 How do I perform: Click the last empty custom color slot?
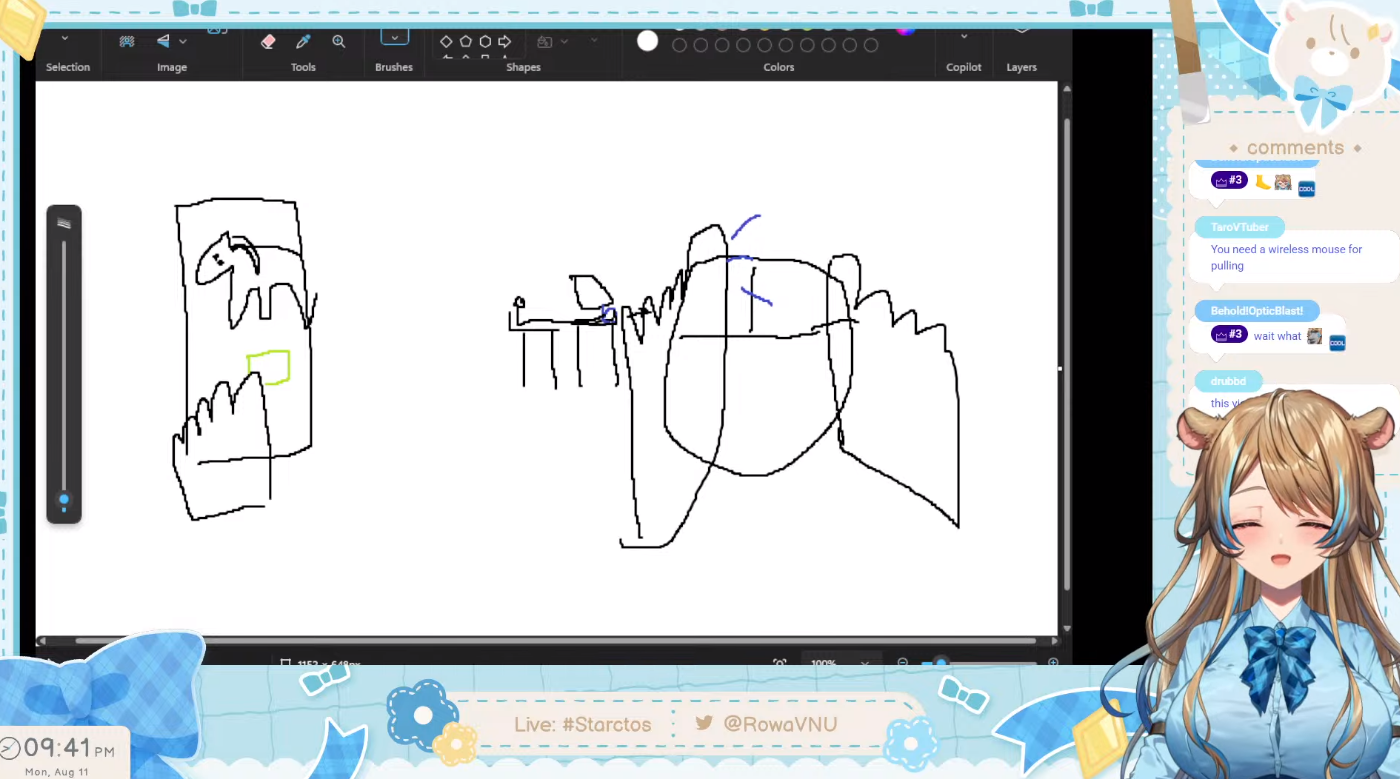[871, 45]
